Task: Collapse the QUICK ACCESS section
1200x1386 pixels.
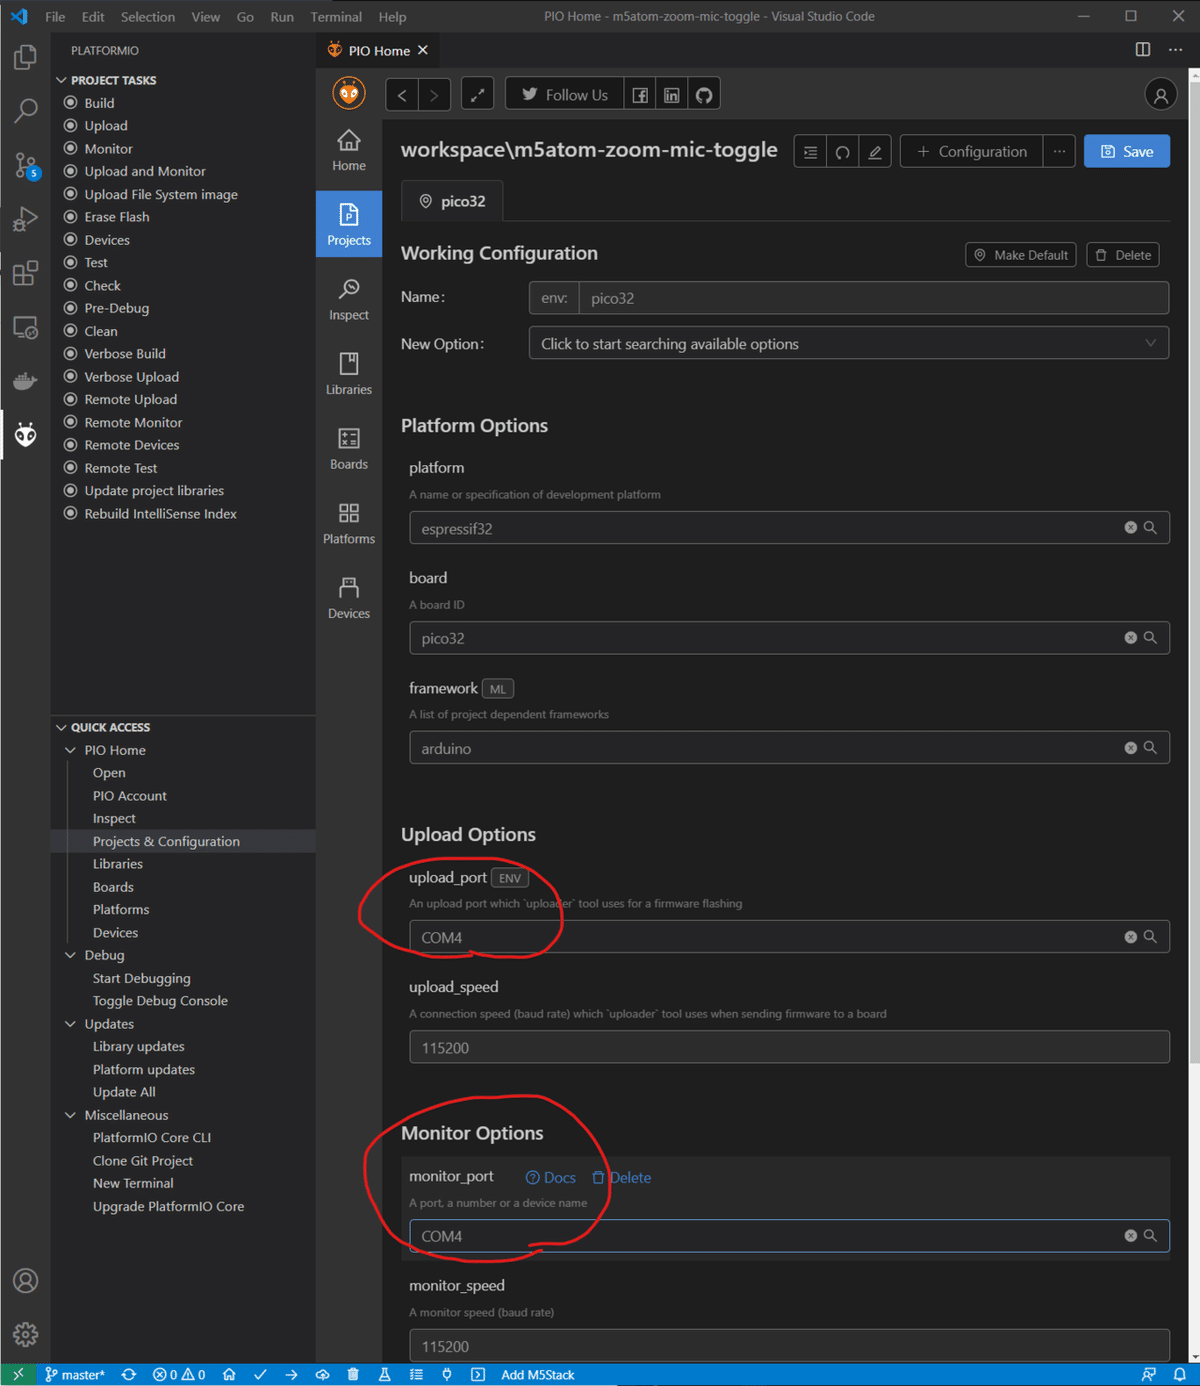Action: [x=62, y=727]
